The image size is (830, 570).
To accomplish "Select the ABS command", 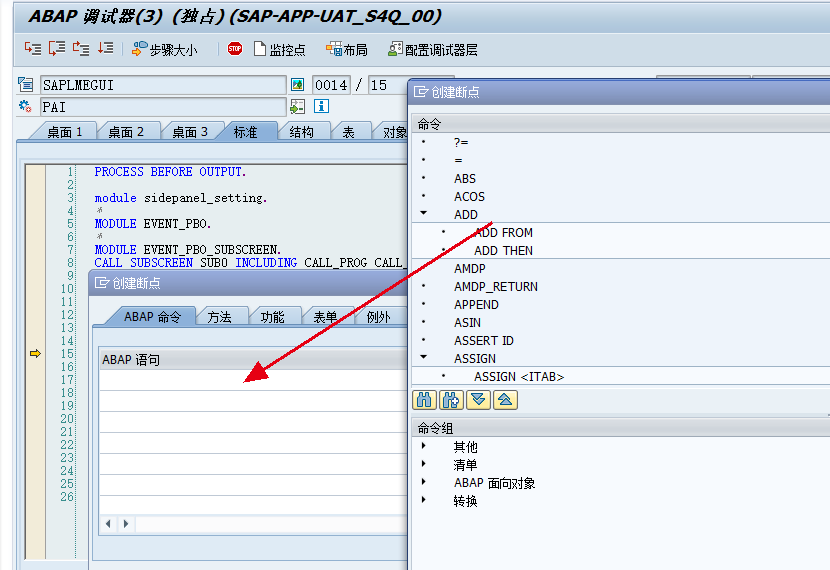I will point(465,178).
